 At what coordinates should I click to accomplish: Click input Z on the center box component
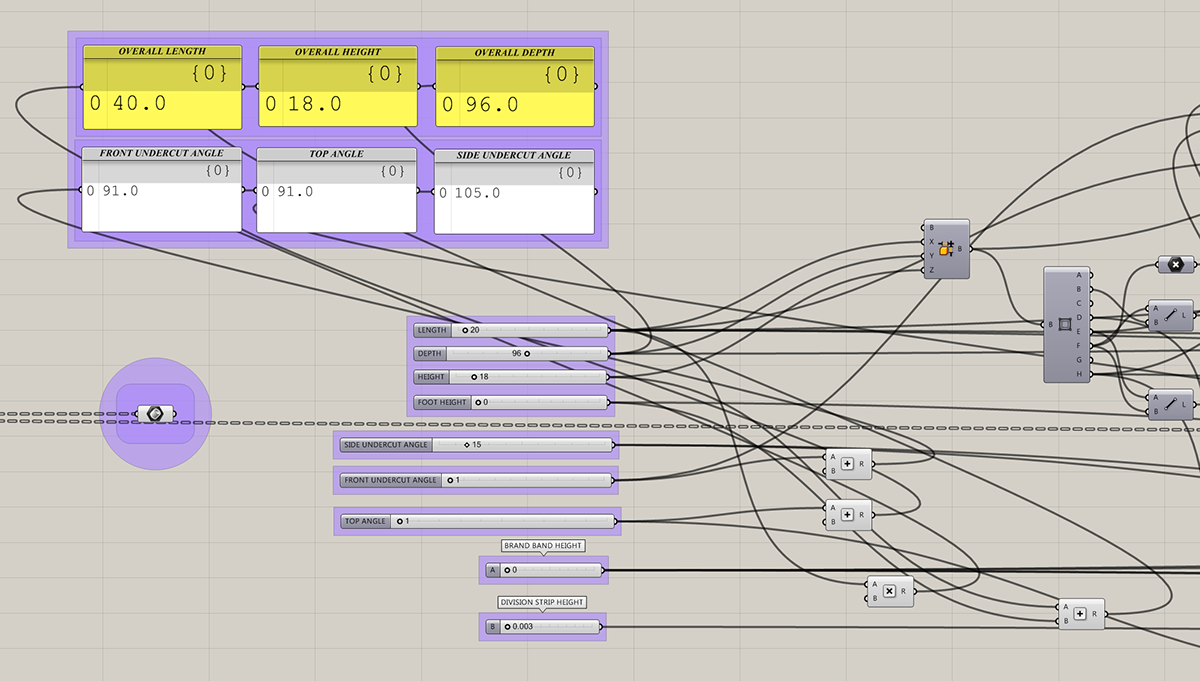pyautogui.click(x=932, y=270)
